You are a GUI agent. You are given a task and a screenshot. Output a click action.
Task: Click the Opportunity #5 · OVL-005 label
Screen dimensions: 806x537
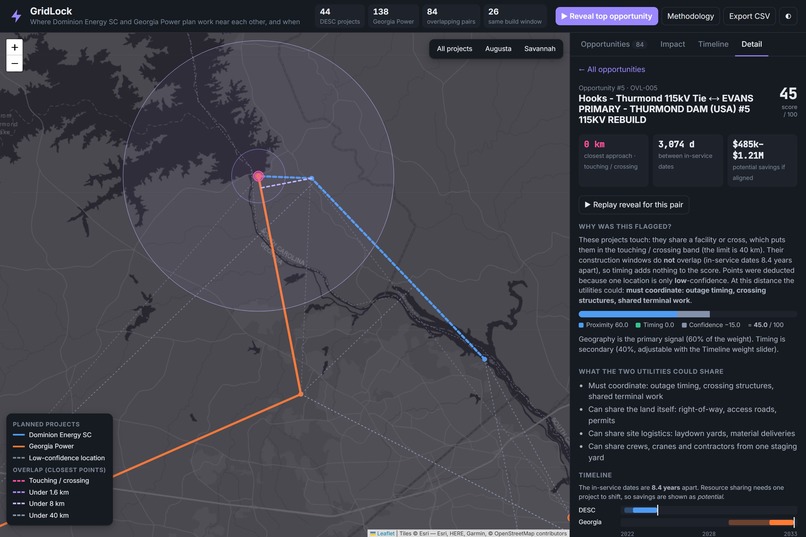617,88
